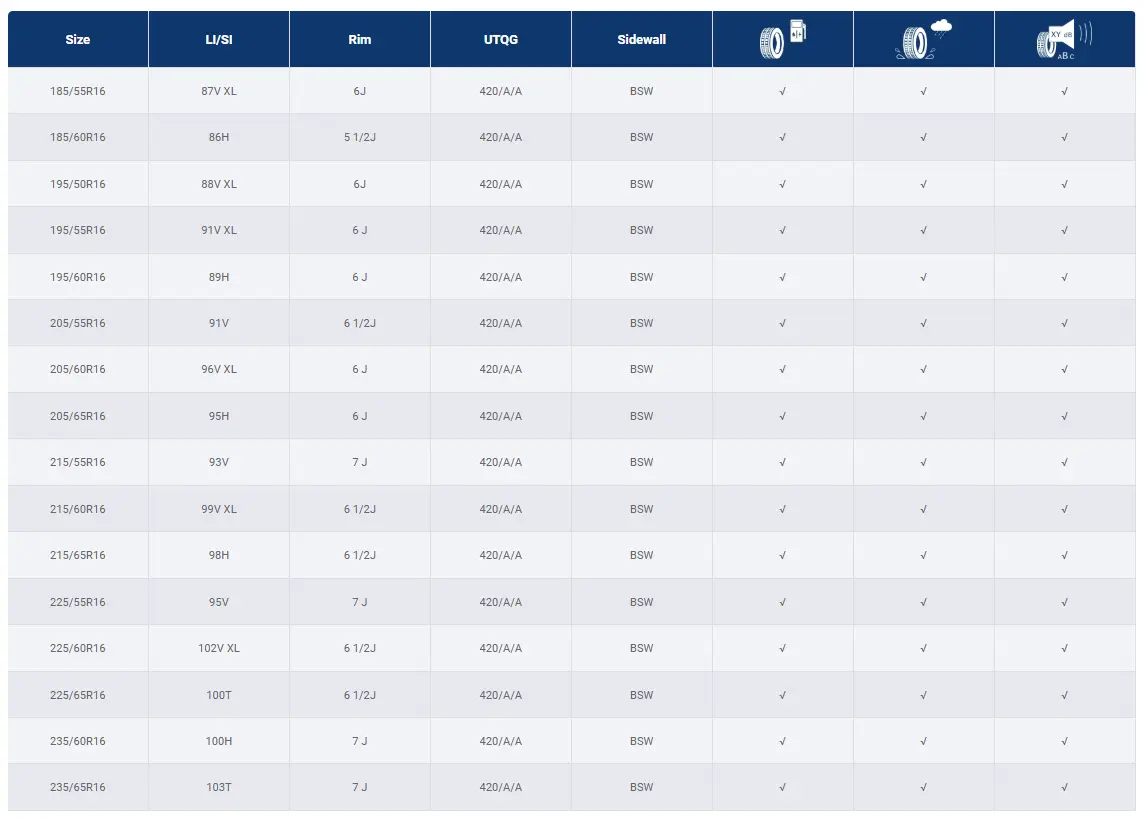The height and width of the screenshot is (819, 1144).
Task: Click the fuel efficiency tire icon header
Action: point(782,39)
